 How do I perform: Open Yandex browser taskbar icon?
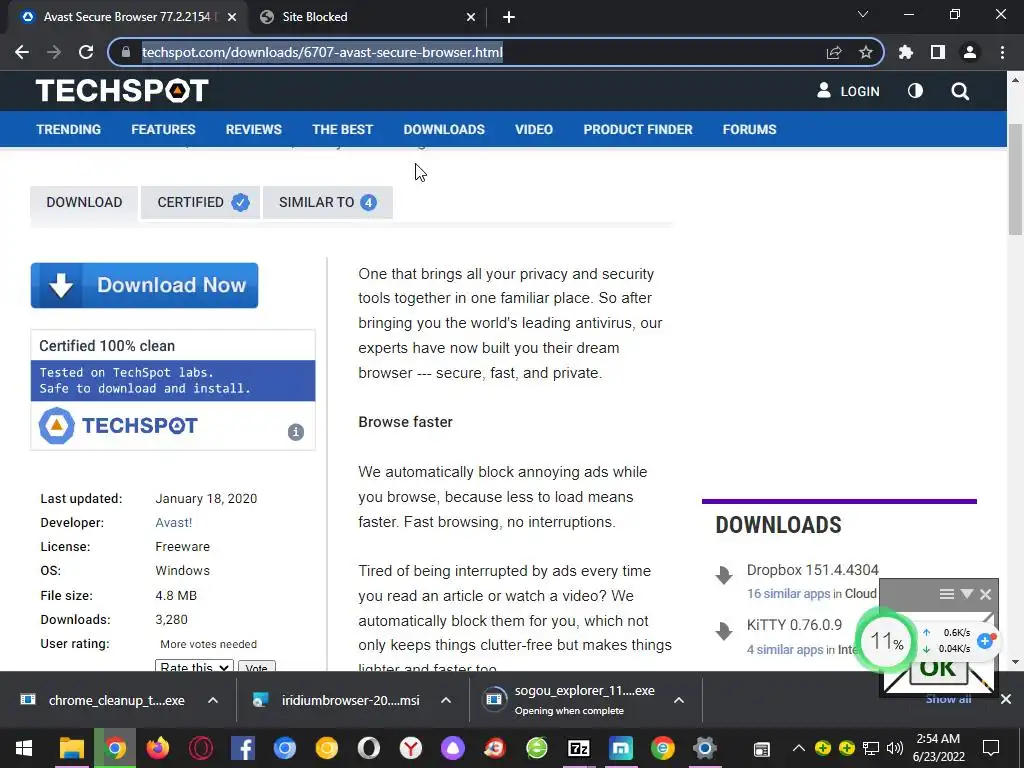pyautogui.click(x=411, y=748)
